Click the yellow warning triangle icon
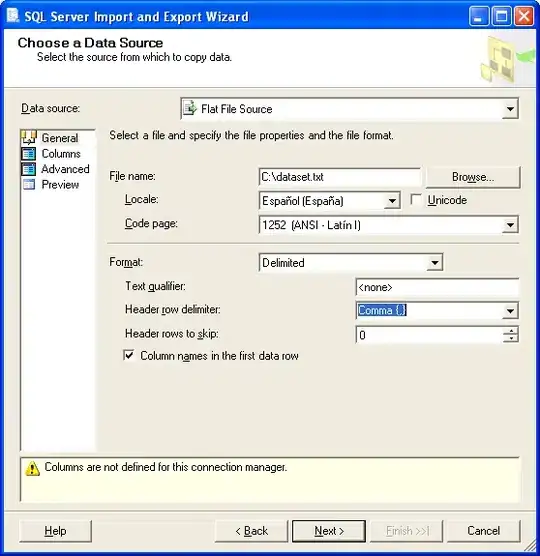 (x=33, y=468)
